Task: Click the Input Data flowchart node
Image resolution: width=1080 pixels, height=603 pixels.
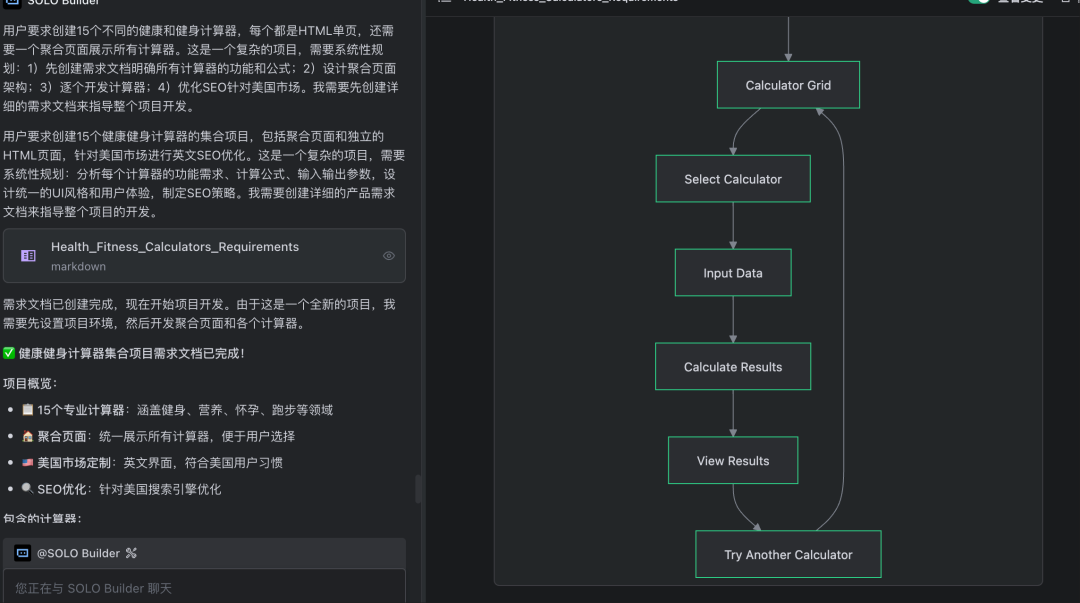Action: point(732,273)
